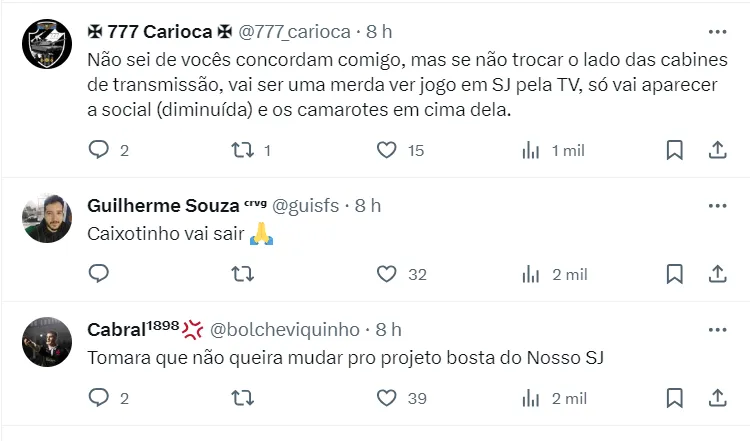This screenshot has height=441, width=750.
Task: Open @777_carioca profile handle link
Action: [x=294, y=32]
